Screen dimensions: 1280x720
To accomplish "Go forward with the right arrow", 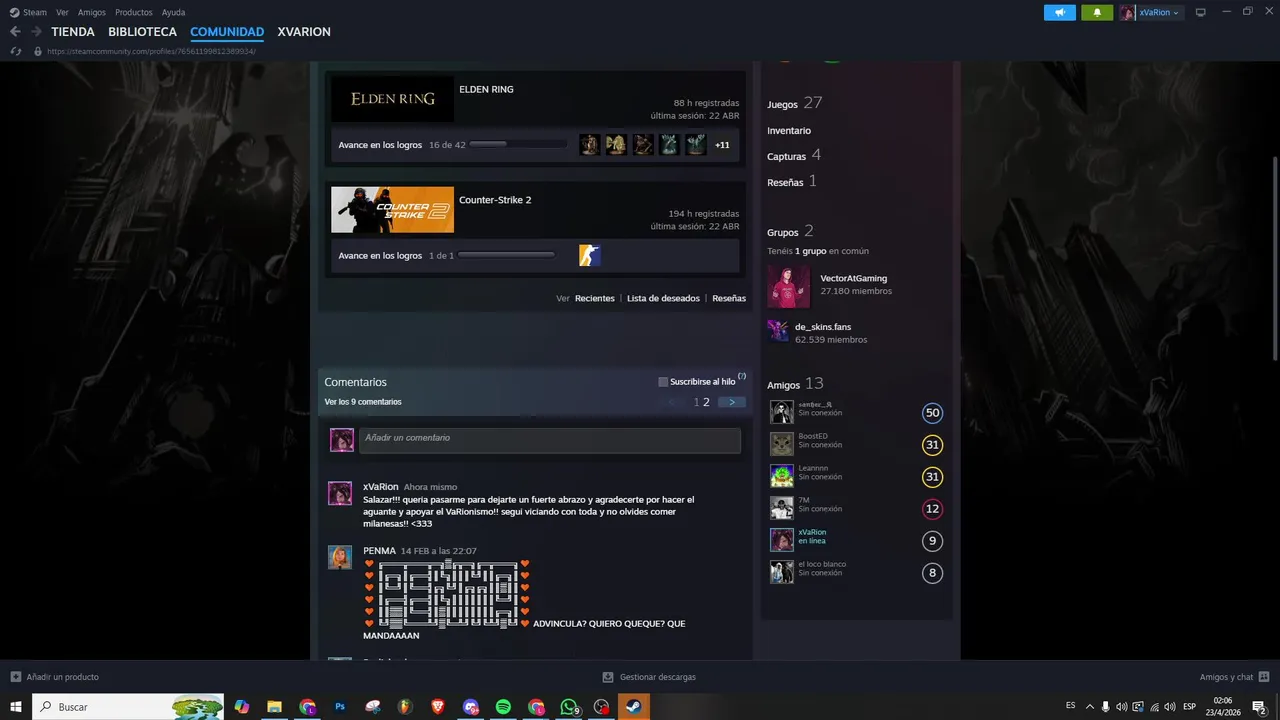I will coord(36,32).
